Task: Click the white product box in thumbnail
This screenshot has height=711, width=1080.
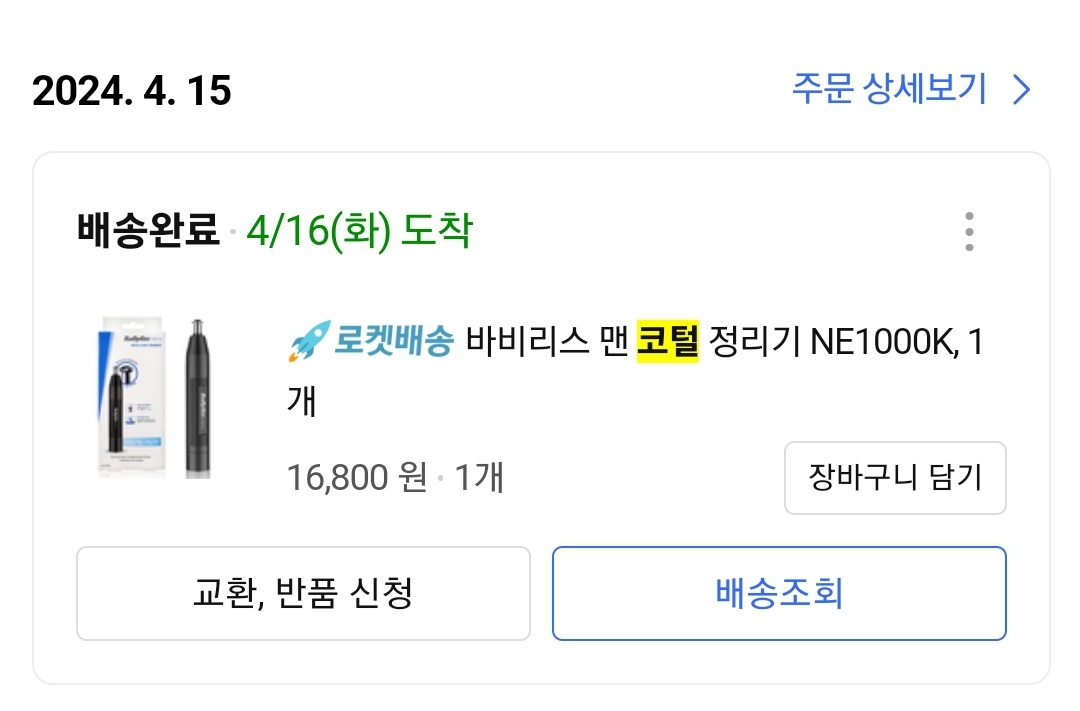Action: pyautogui.click(x=135, y=398)
